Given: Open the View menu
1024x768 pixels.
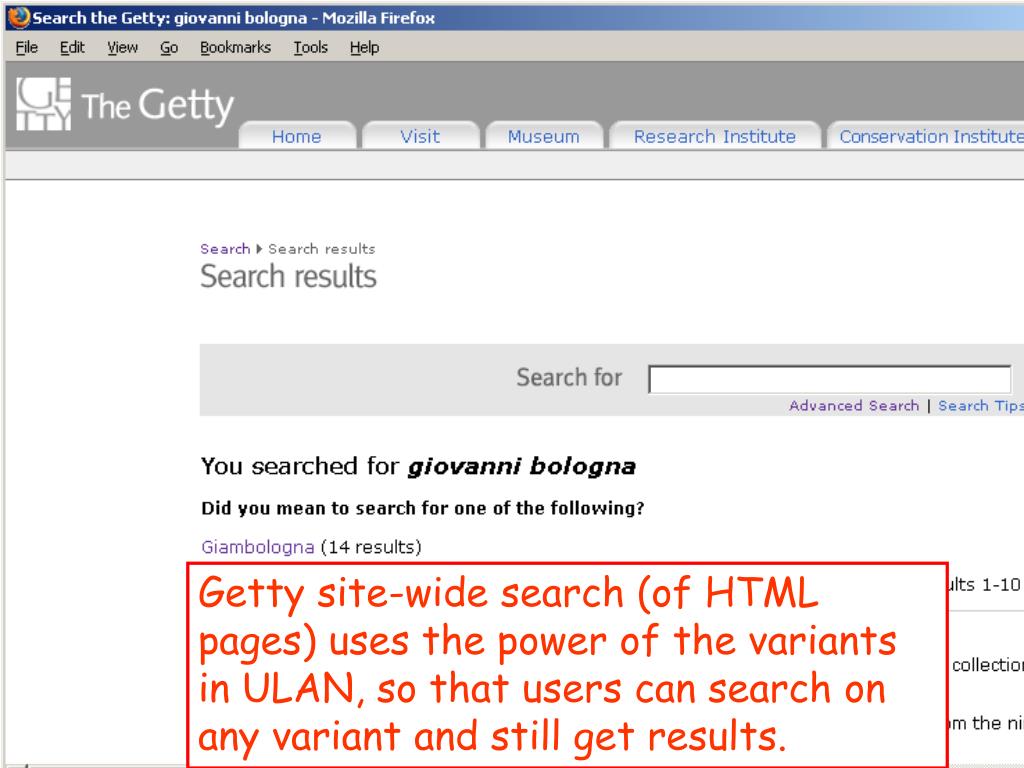Looking at the screenshot, I should click(122, 48).
